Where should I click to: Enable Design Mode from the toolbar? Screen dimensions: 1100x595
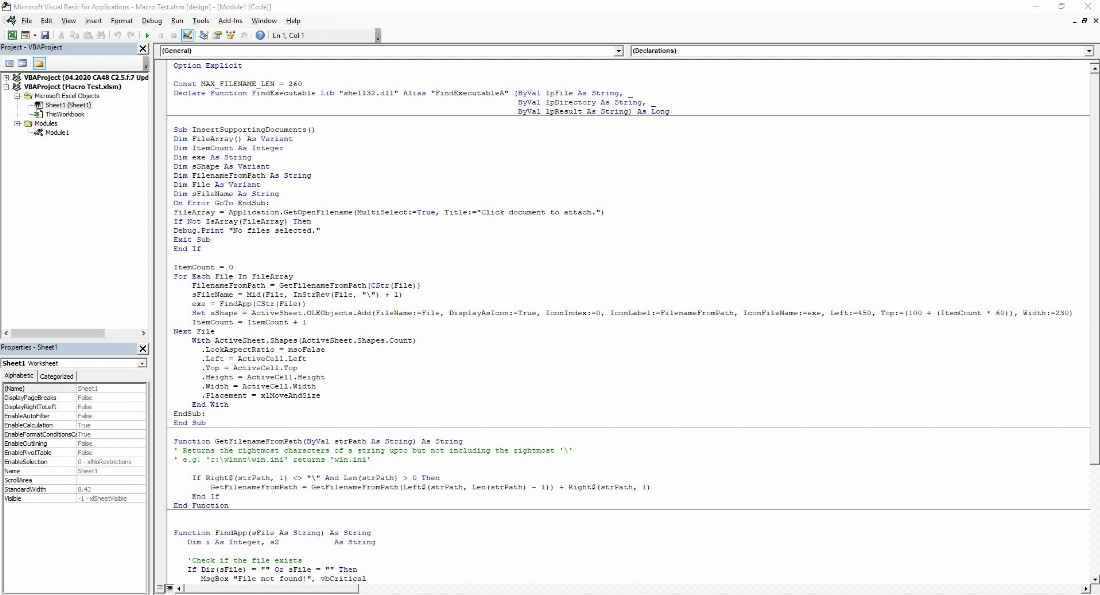coord(187,34)
